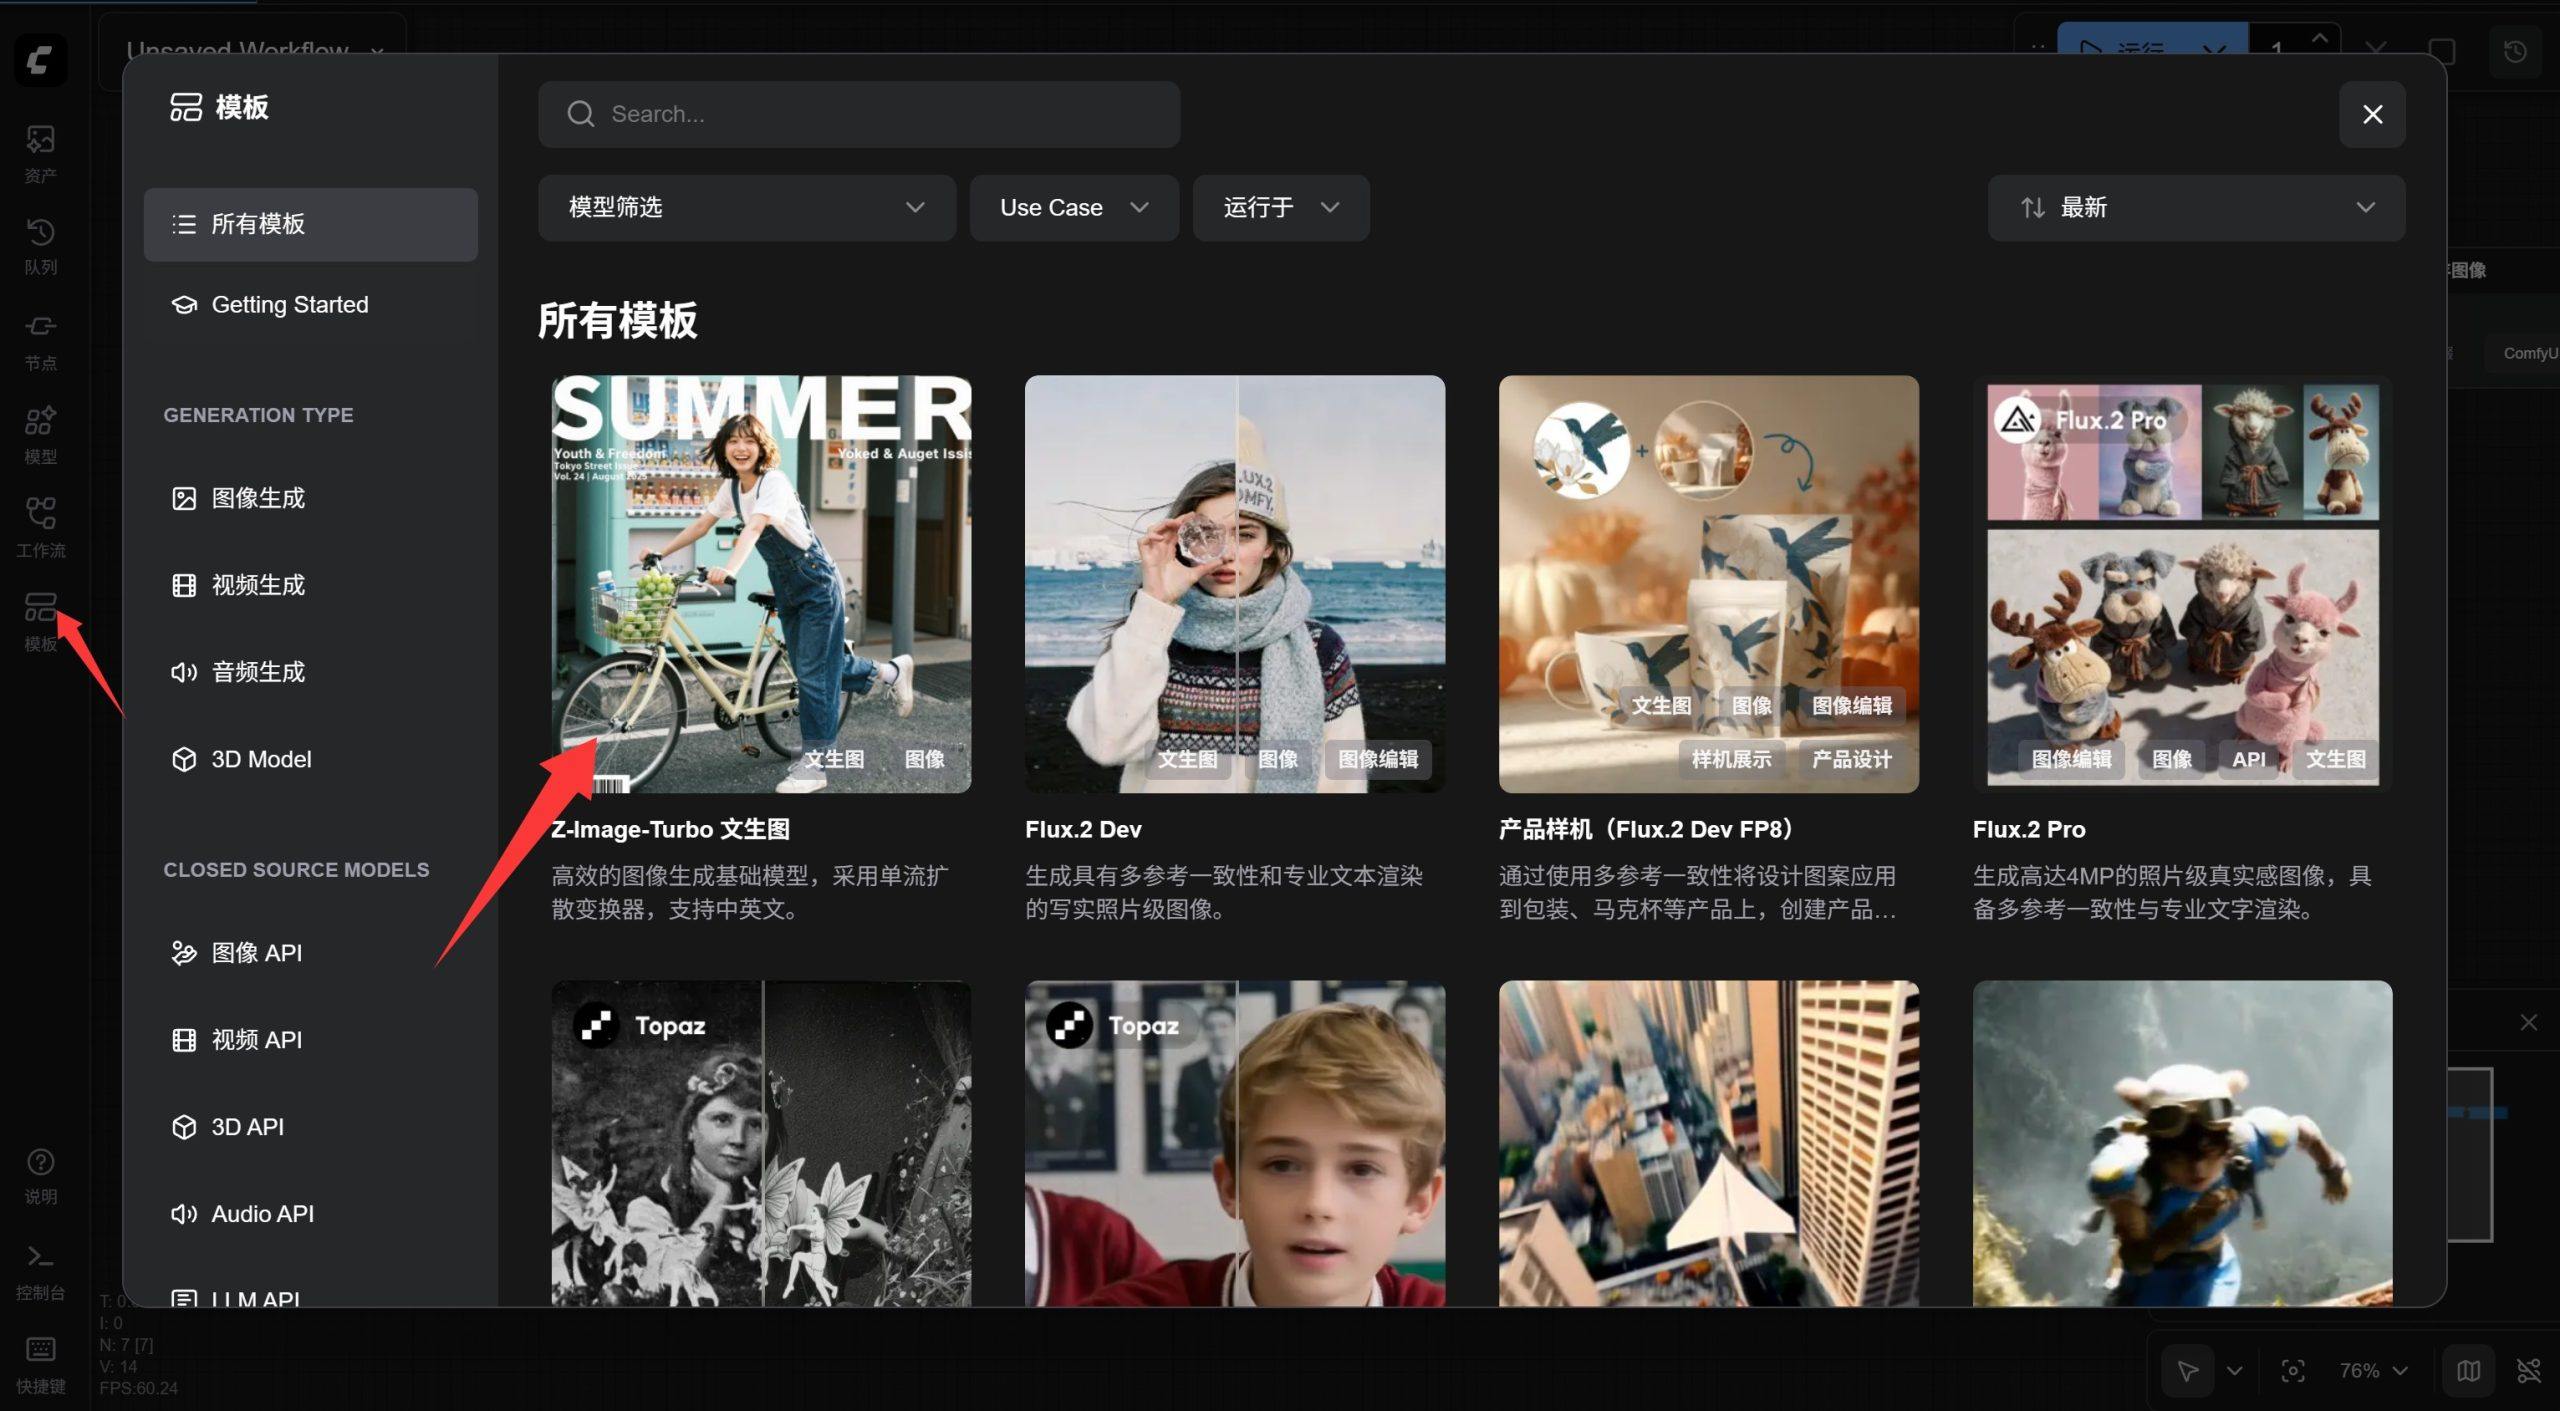Expand the 运行于 filter dropdown
The height and width of the screenshot is (1411, 2560).
(x=1280, y=208)
